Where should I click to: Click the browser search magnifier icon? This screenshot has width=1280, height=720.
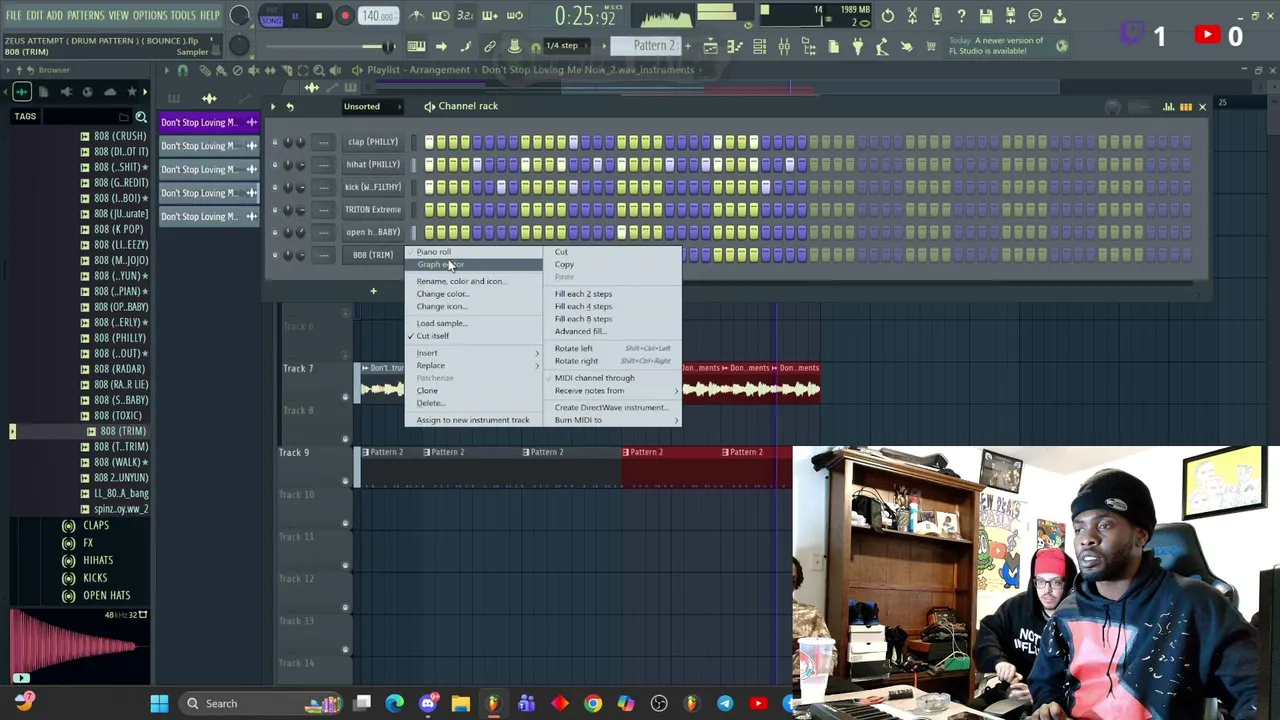(141, 117)
